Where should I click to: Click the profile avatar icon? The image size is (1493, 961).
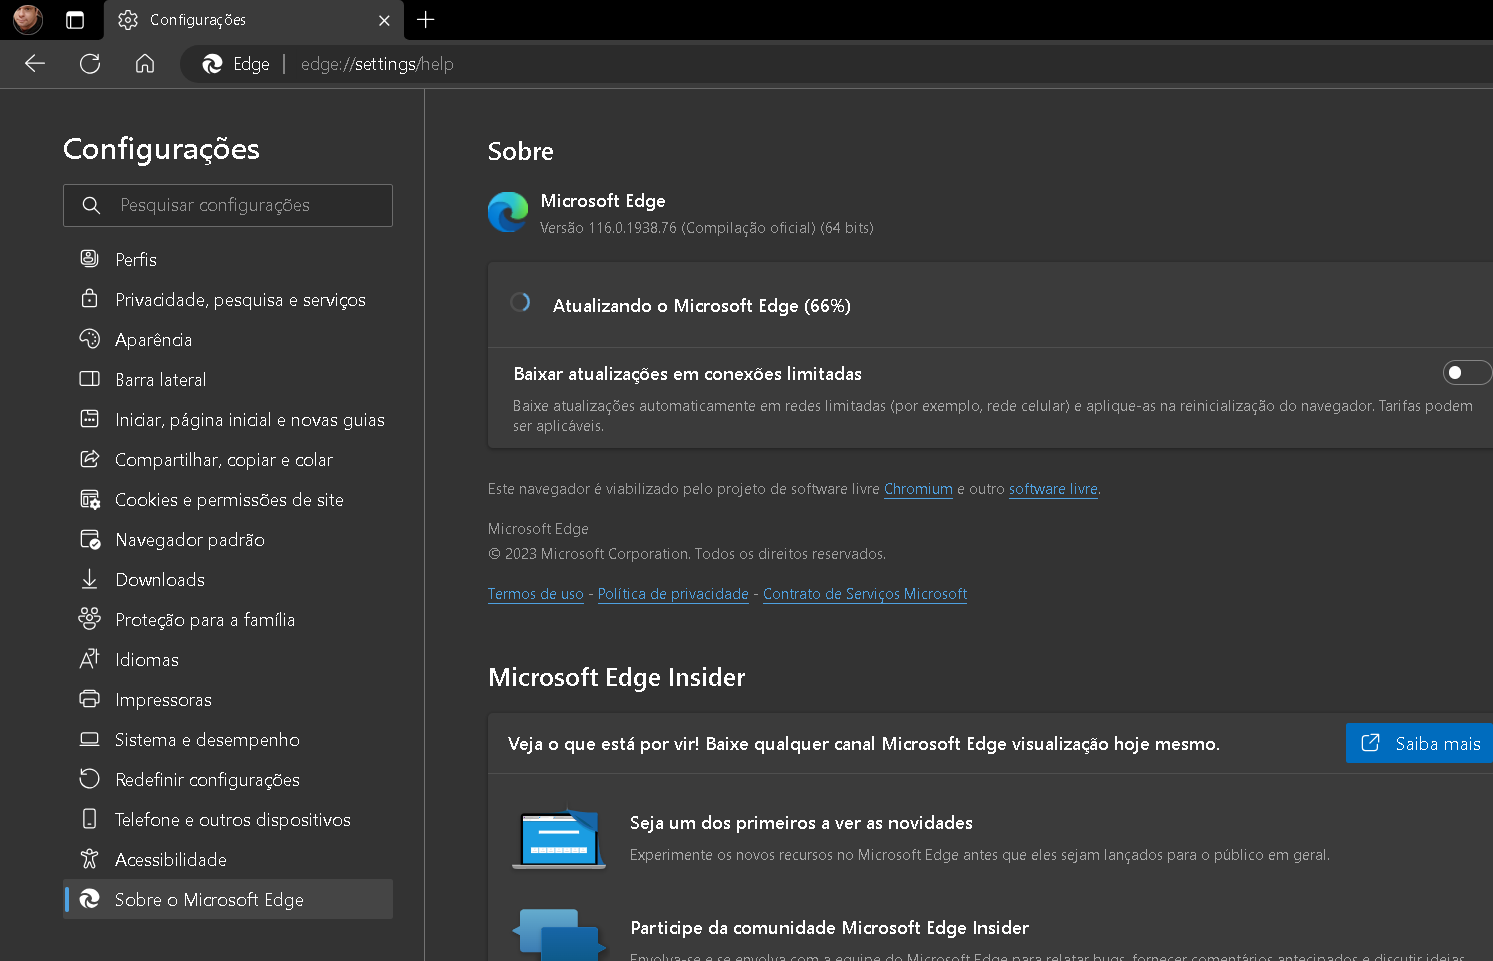pyautogui.click(x=27, y=19)
